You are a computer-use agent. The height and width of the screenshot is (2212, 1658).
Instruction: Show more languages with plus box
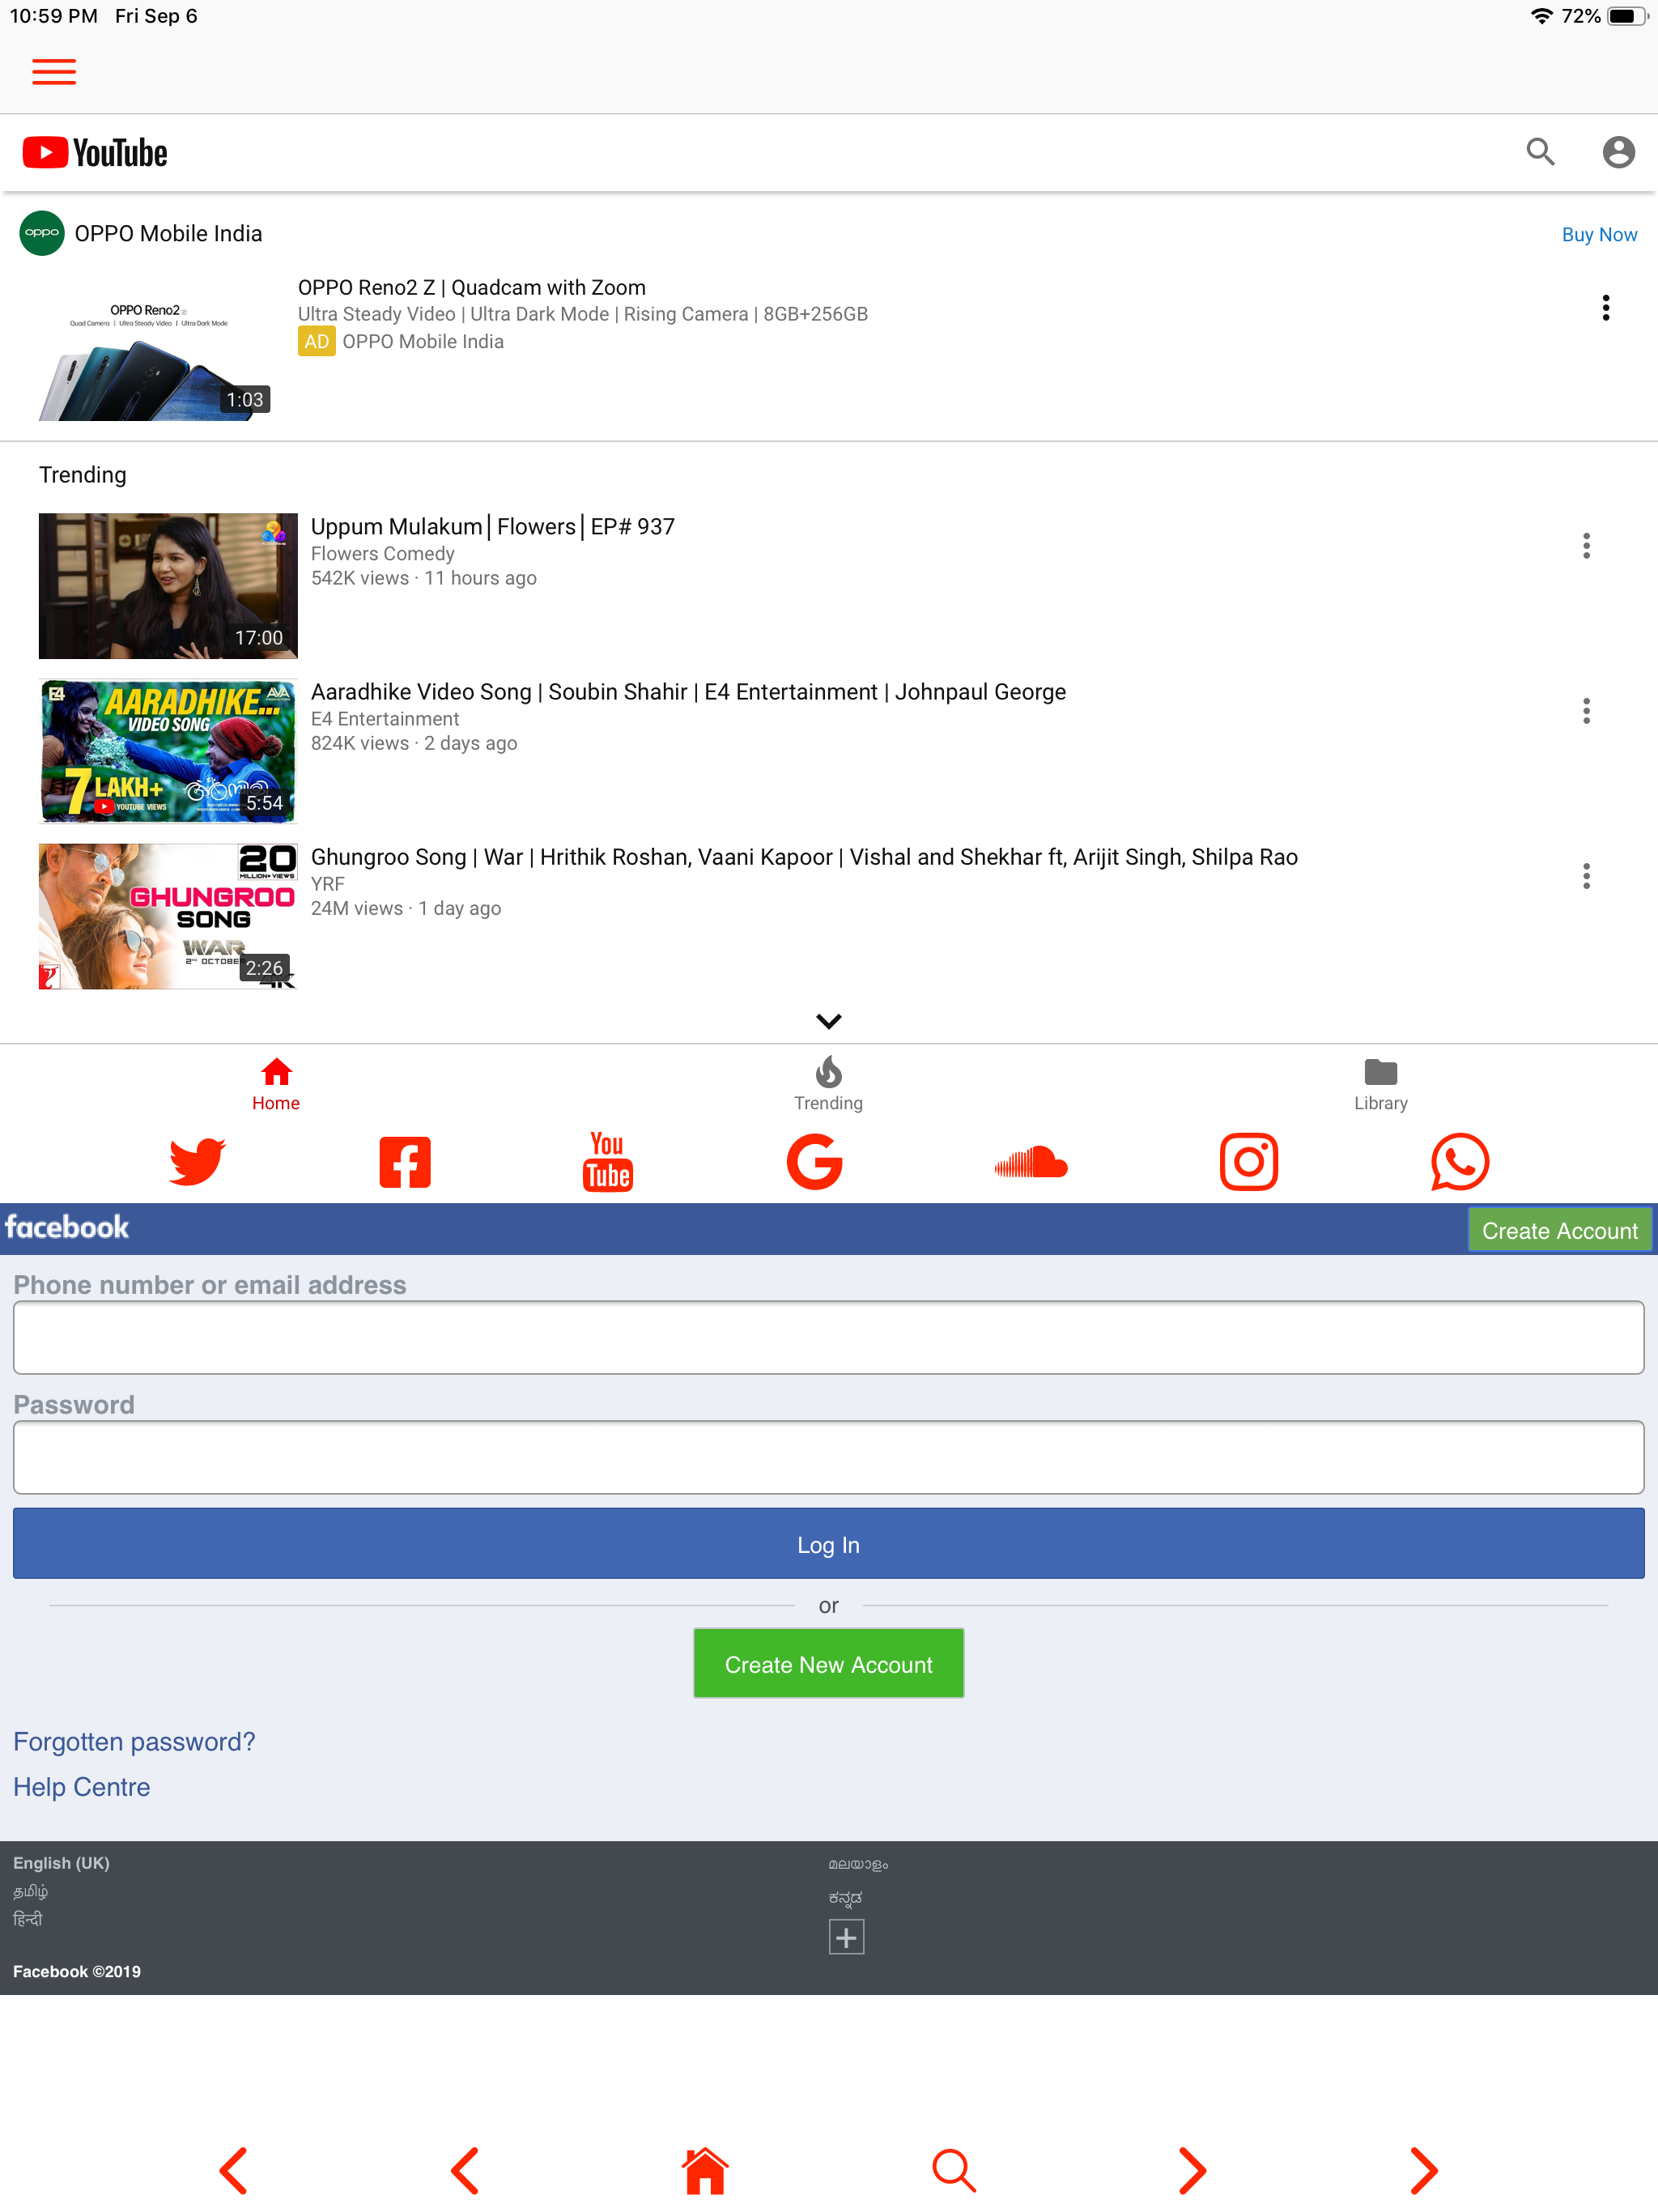846,1937
